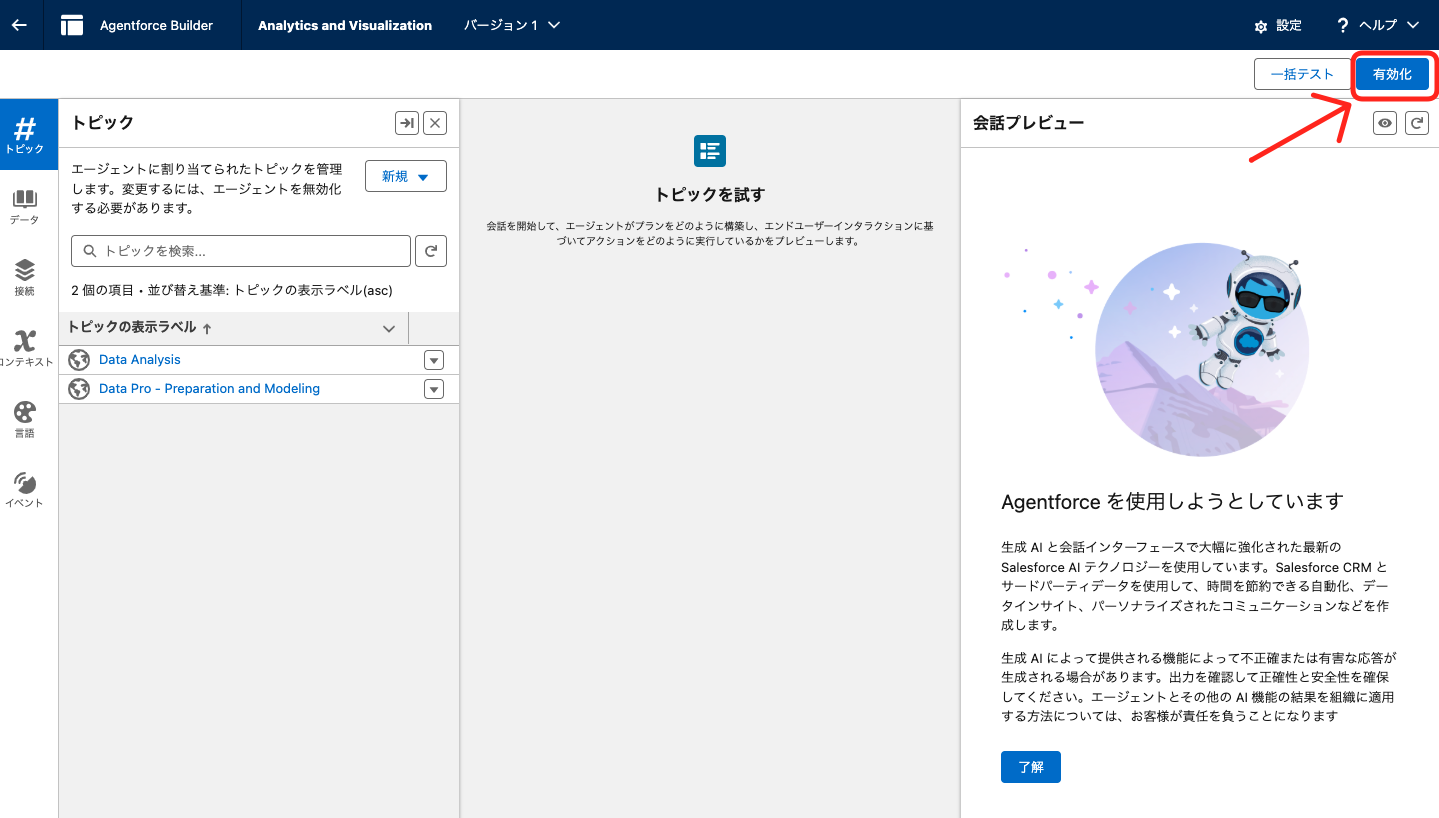Viewport: 1439px width, 818px height.
Task: Open the 新規 dropdown button
Action: (406, 176)
